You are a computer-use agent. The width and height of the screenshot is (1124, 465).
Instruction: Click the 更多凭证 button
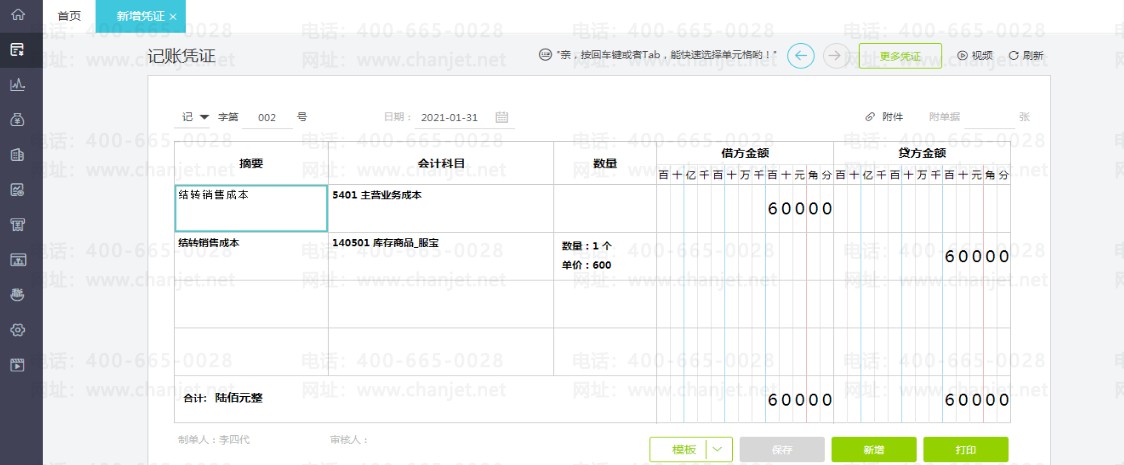click(900, 56)
